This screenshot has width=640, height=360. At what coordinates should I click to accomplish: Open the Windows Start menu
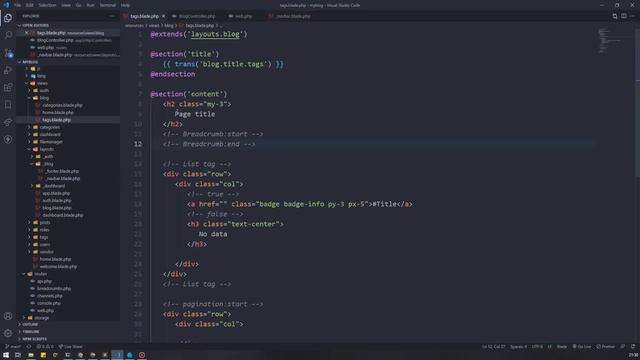[x=6, y=355]
